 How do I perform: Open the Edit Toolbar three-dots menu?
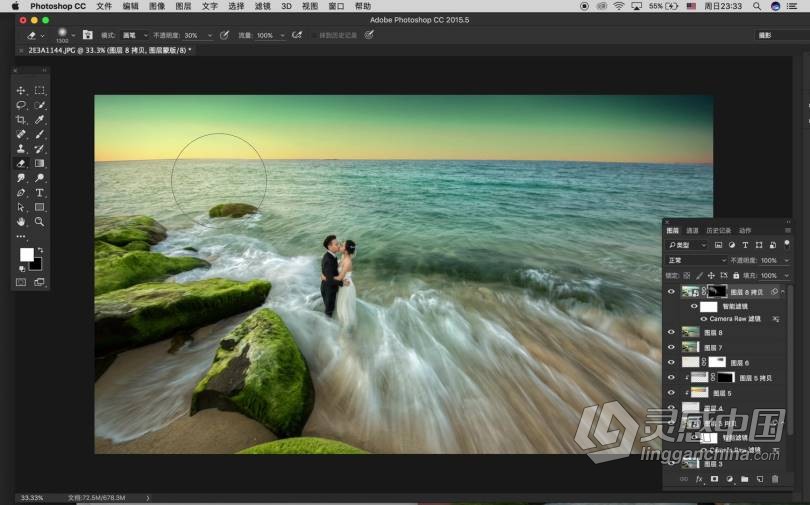point(21,236)
